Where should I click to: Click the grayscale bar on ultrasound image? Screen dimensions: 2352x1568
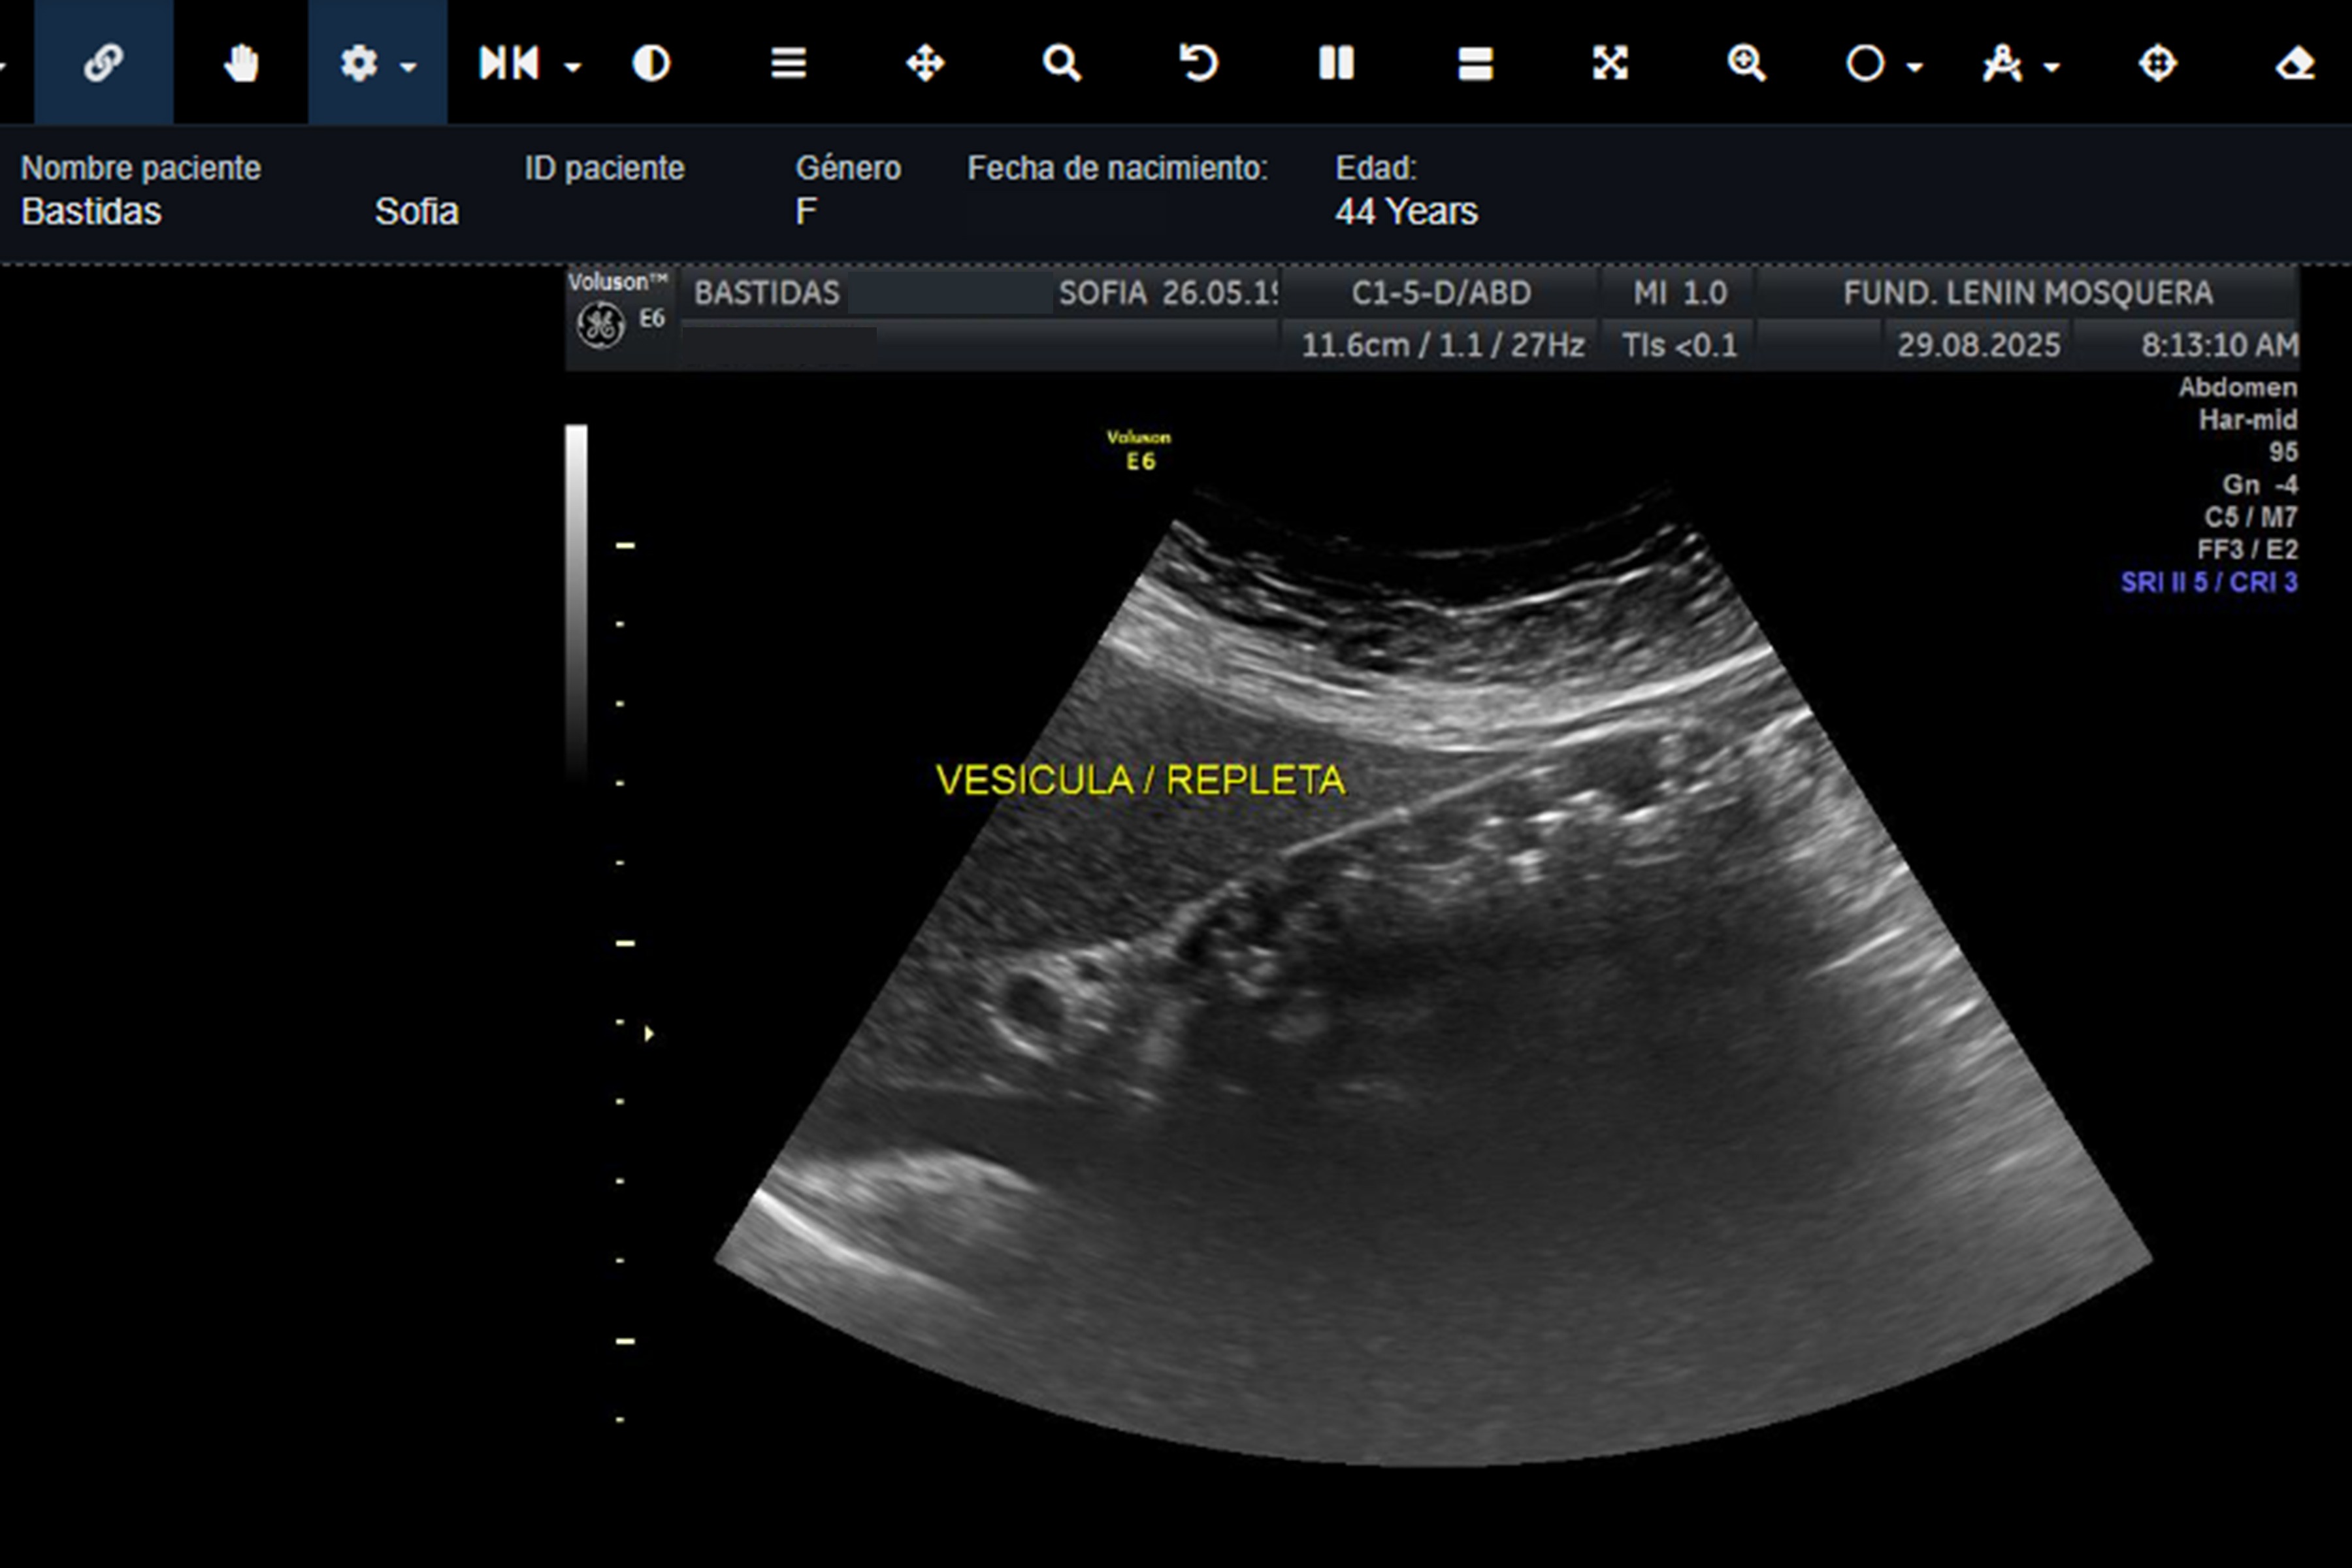(x=576, y=600)
